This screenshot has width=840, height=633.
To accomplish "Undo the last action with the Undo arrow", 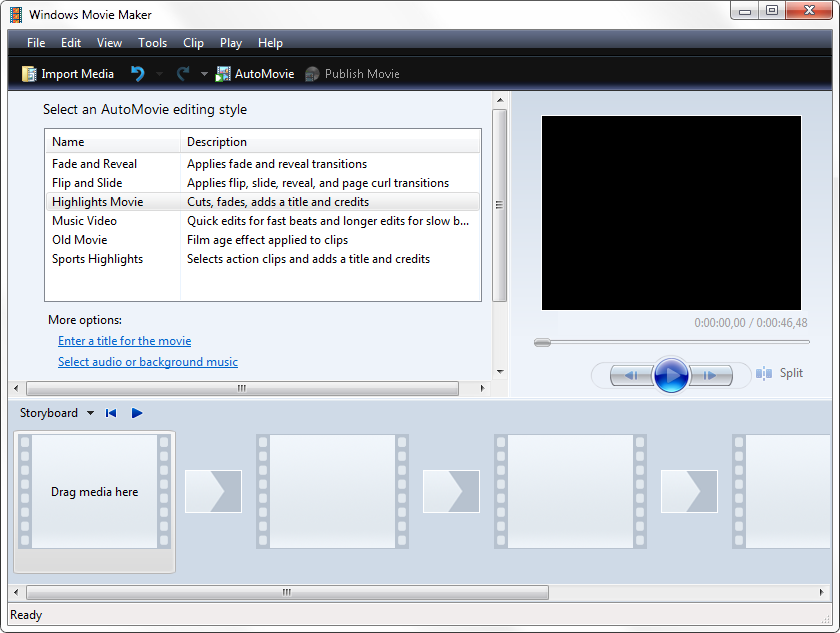I will click(138, 73).
